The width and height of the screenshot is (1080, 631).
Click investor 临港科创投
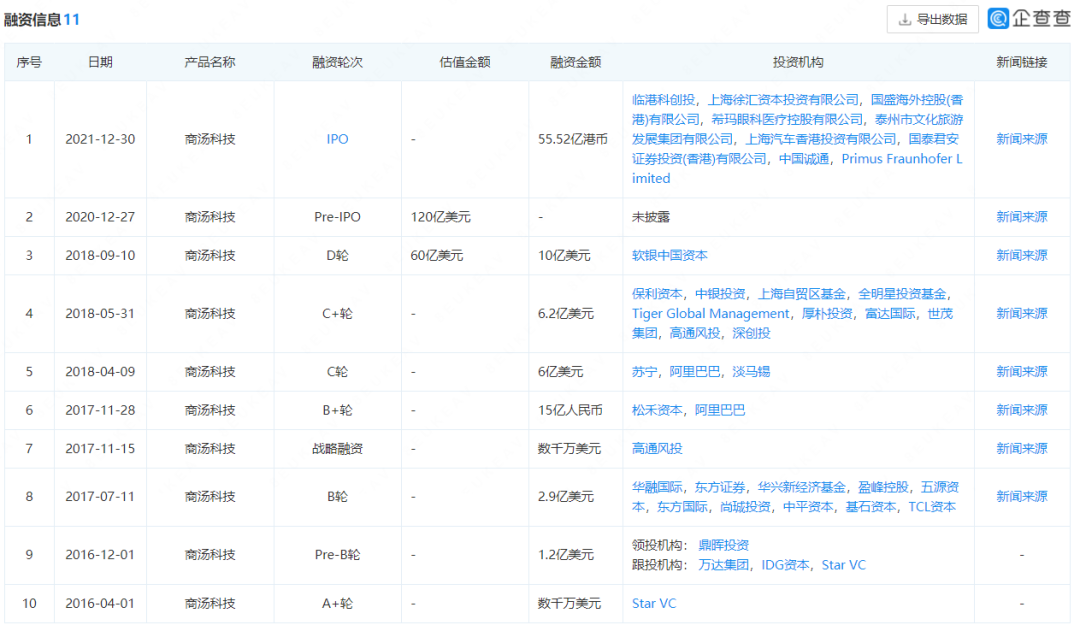pos(664,100)
